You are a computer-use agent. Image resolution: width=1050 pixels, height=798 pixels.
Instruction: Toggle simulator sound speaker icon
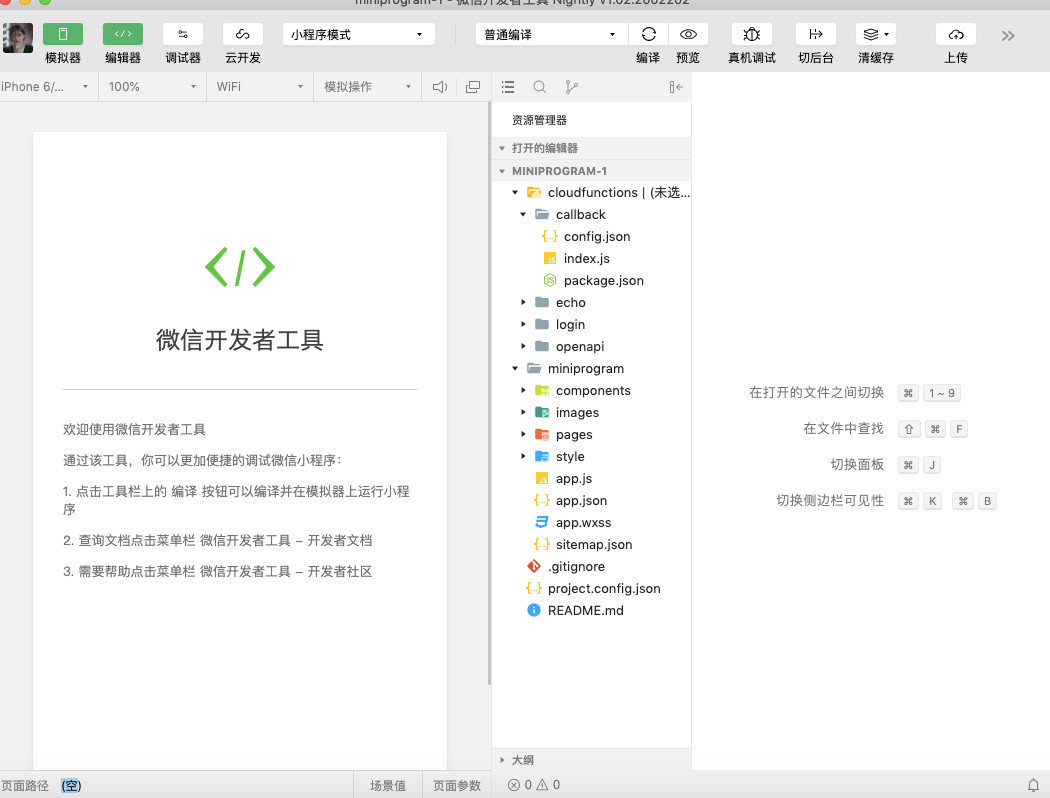click(439, 87)
